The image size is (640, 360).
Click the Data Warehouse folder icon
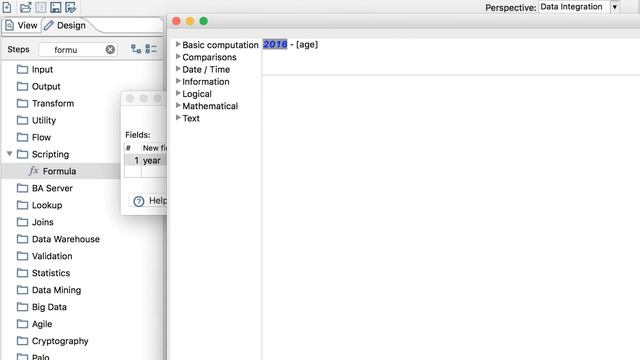pos(22,239)
